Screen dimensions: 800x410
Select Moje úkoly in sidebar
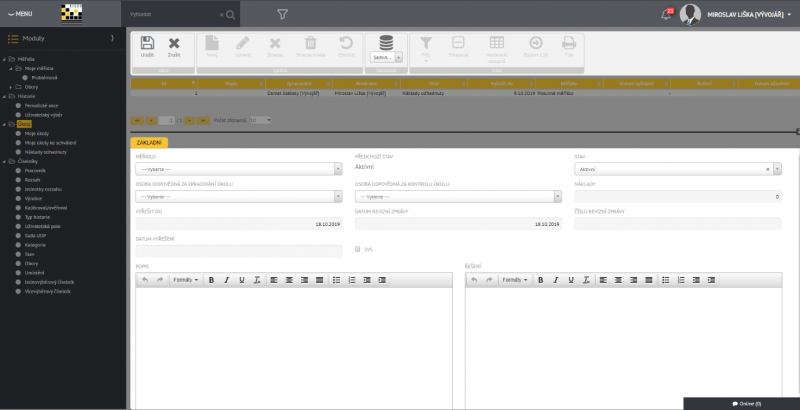38,132
